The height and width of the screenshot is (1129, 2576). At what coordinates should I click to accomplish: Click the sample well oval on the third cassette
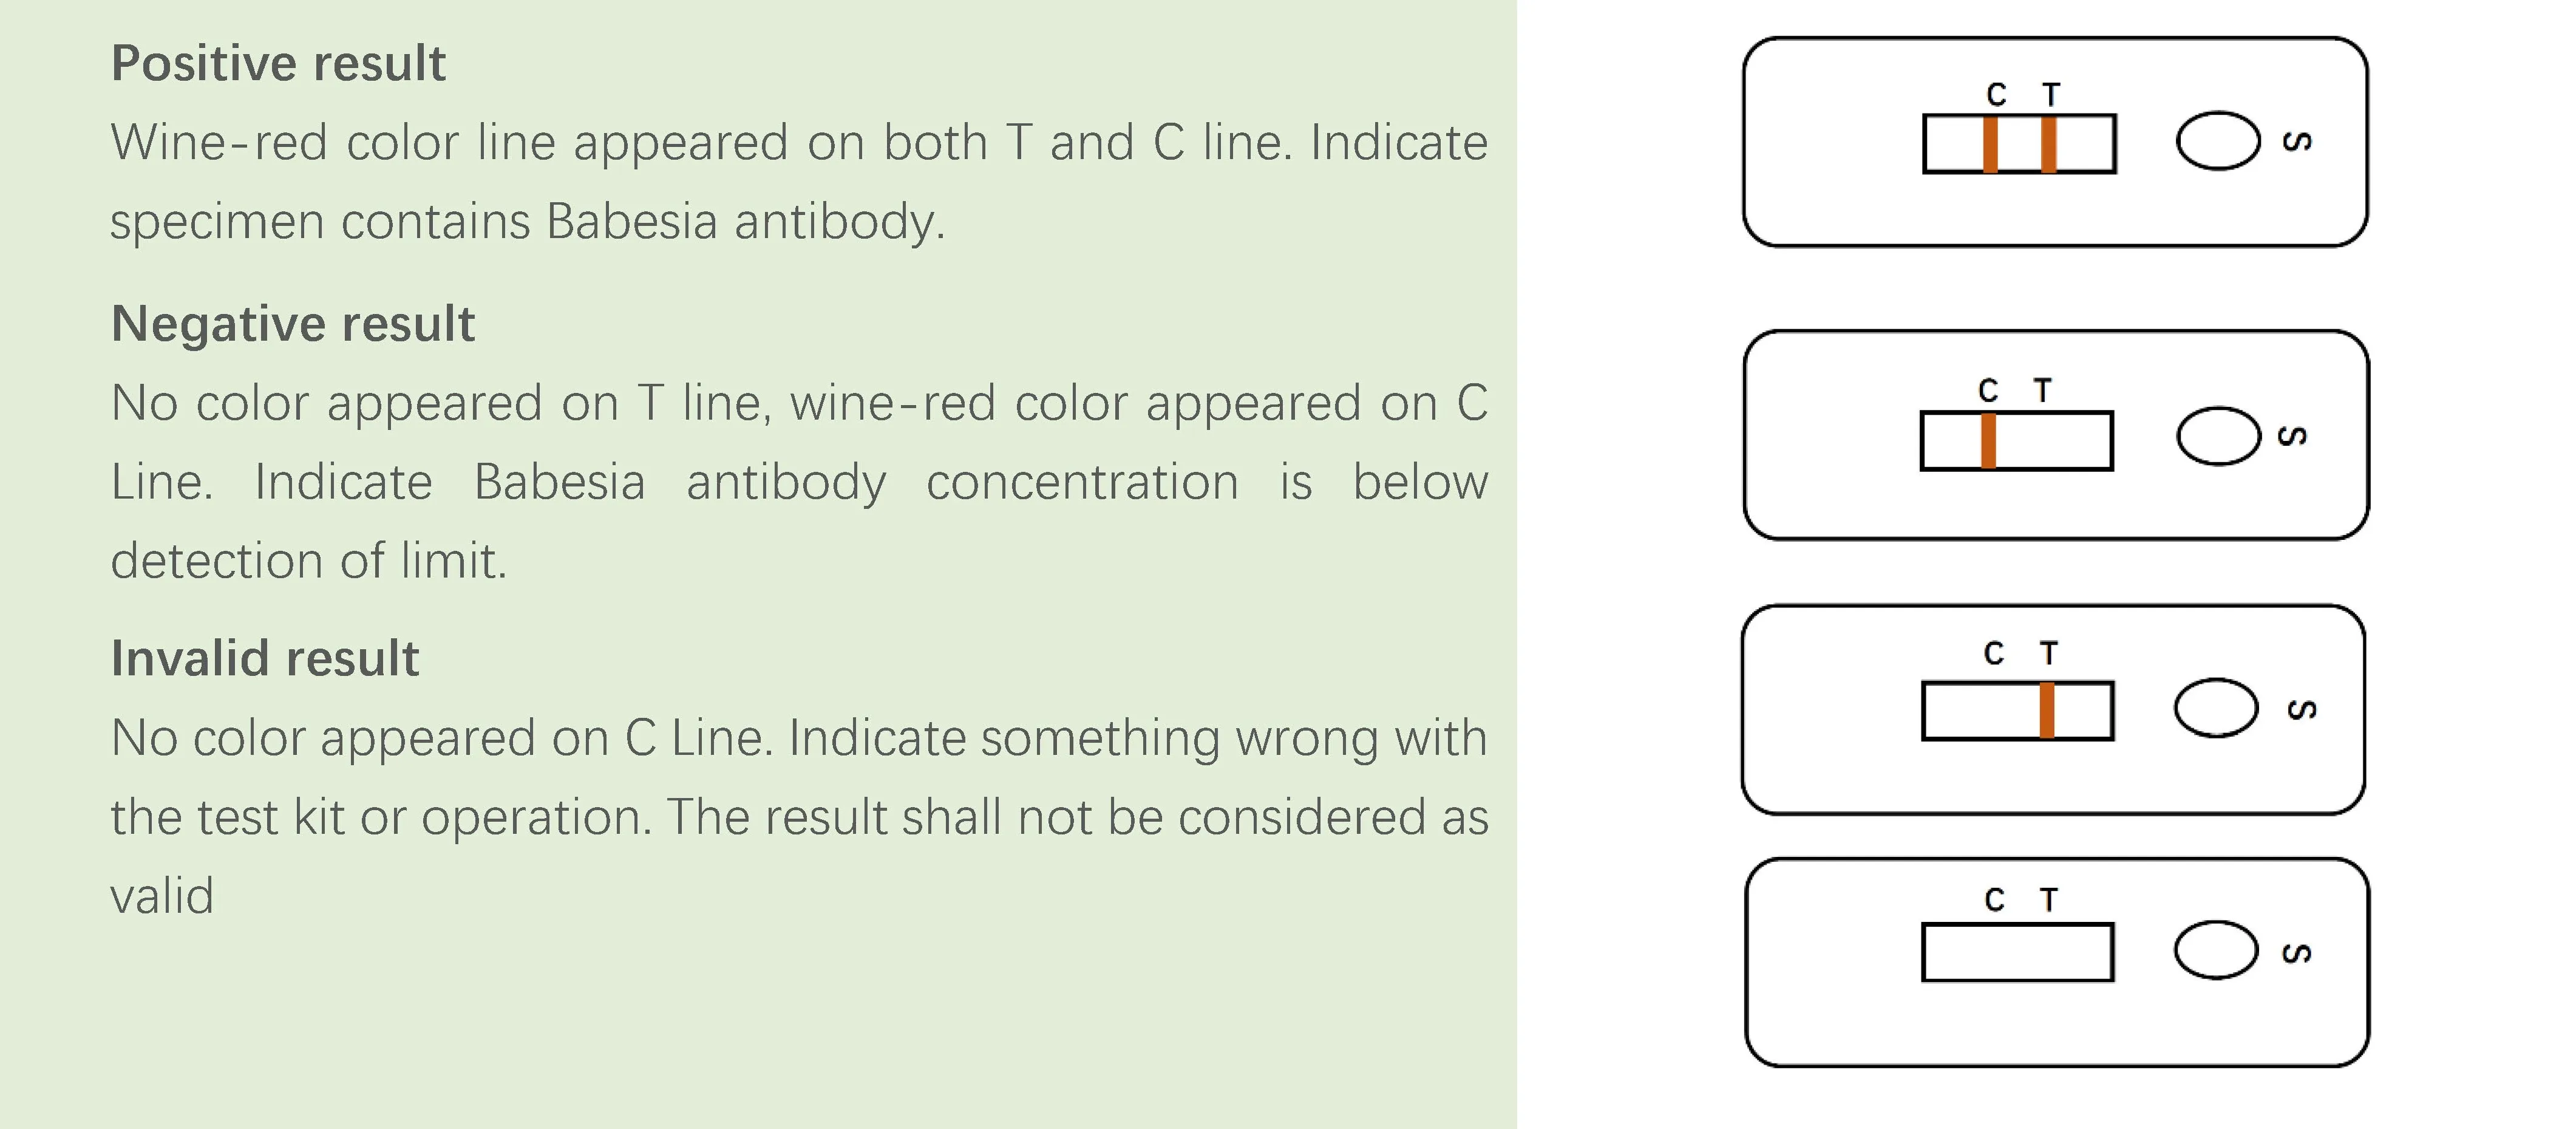(2216, 708)
